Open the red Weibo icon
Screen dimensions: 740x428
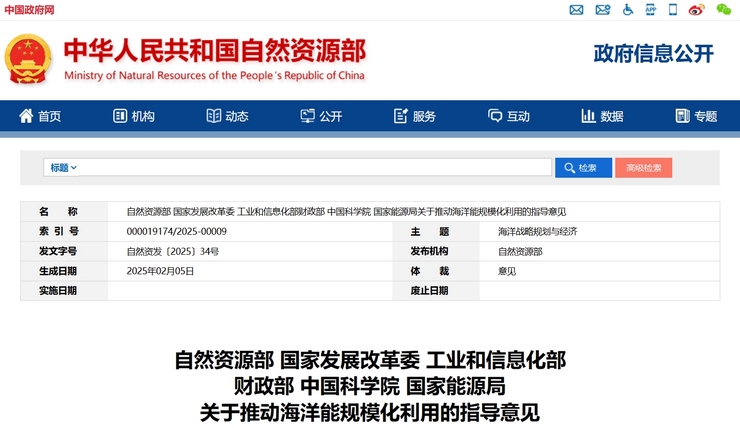696,9
